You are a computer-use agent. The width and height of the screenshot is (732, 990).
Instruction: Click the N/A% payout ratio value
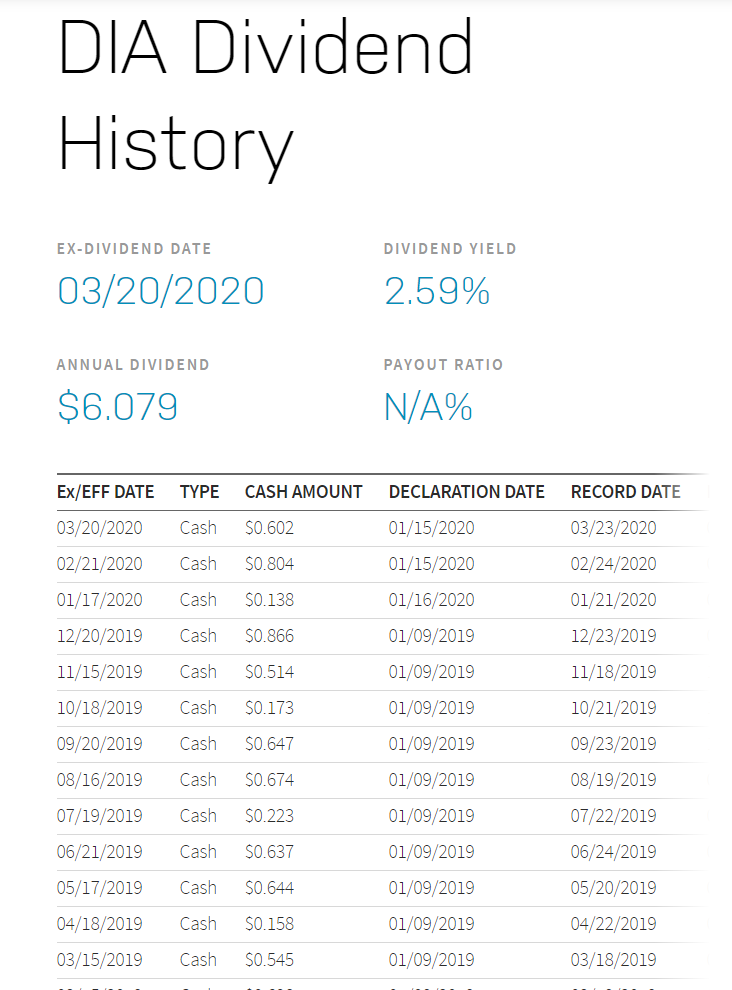click(428, 407)
